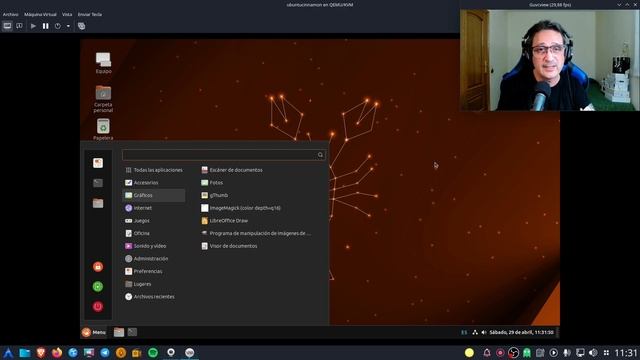Launch the Fotos application
The height and width of the screenshot is (360, 640).
pos(212,182)
